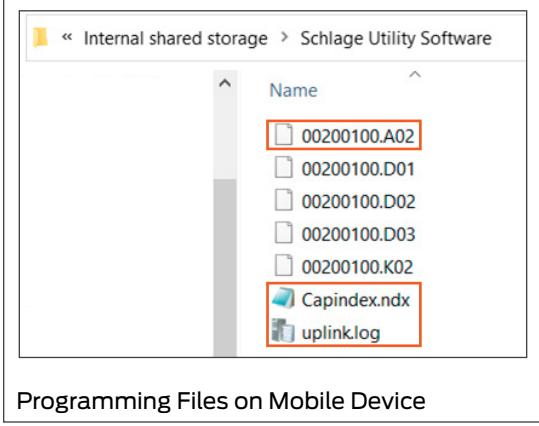Select the file name uplink.log
The height and width of the screenshot is (426, 539).
click(x=341, y=333)
